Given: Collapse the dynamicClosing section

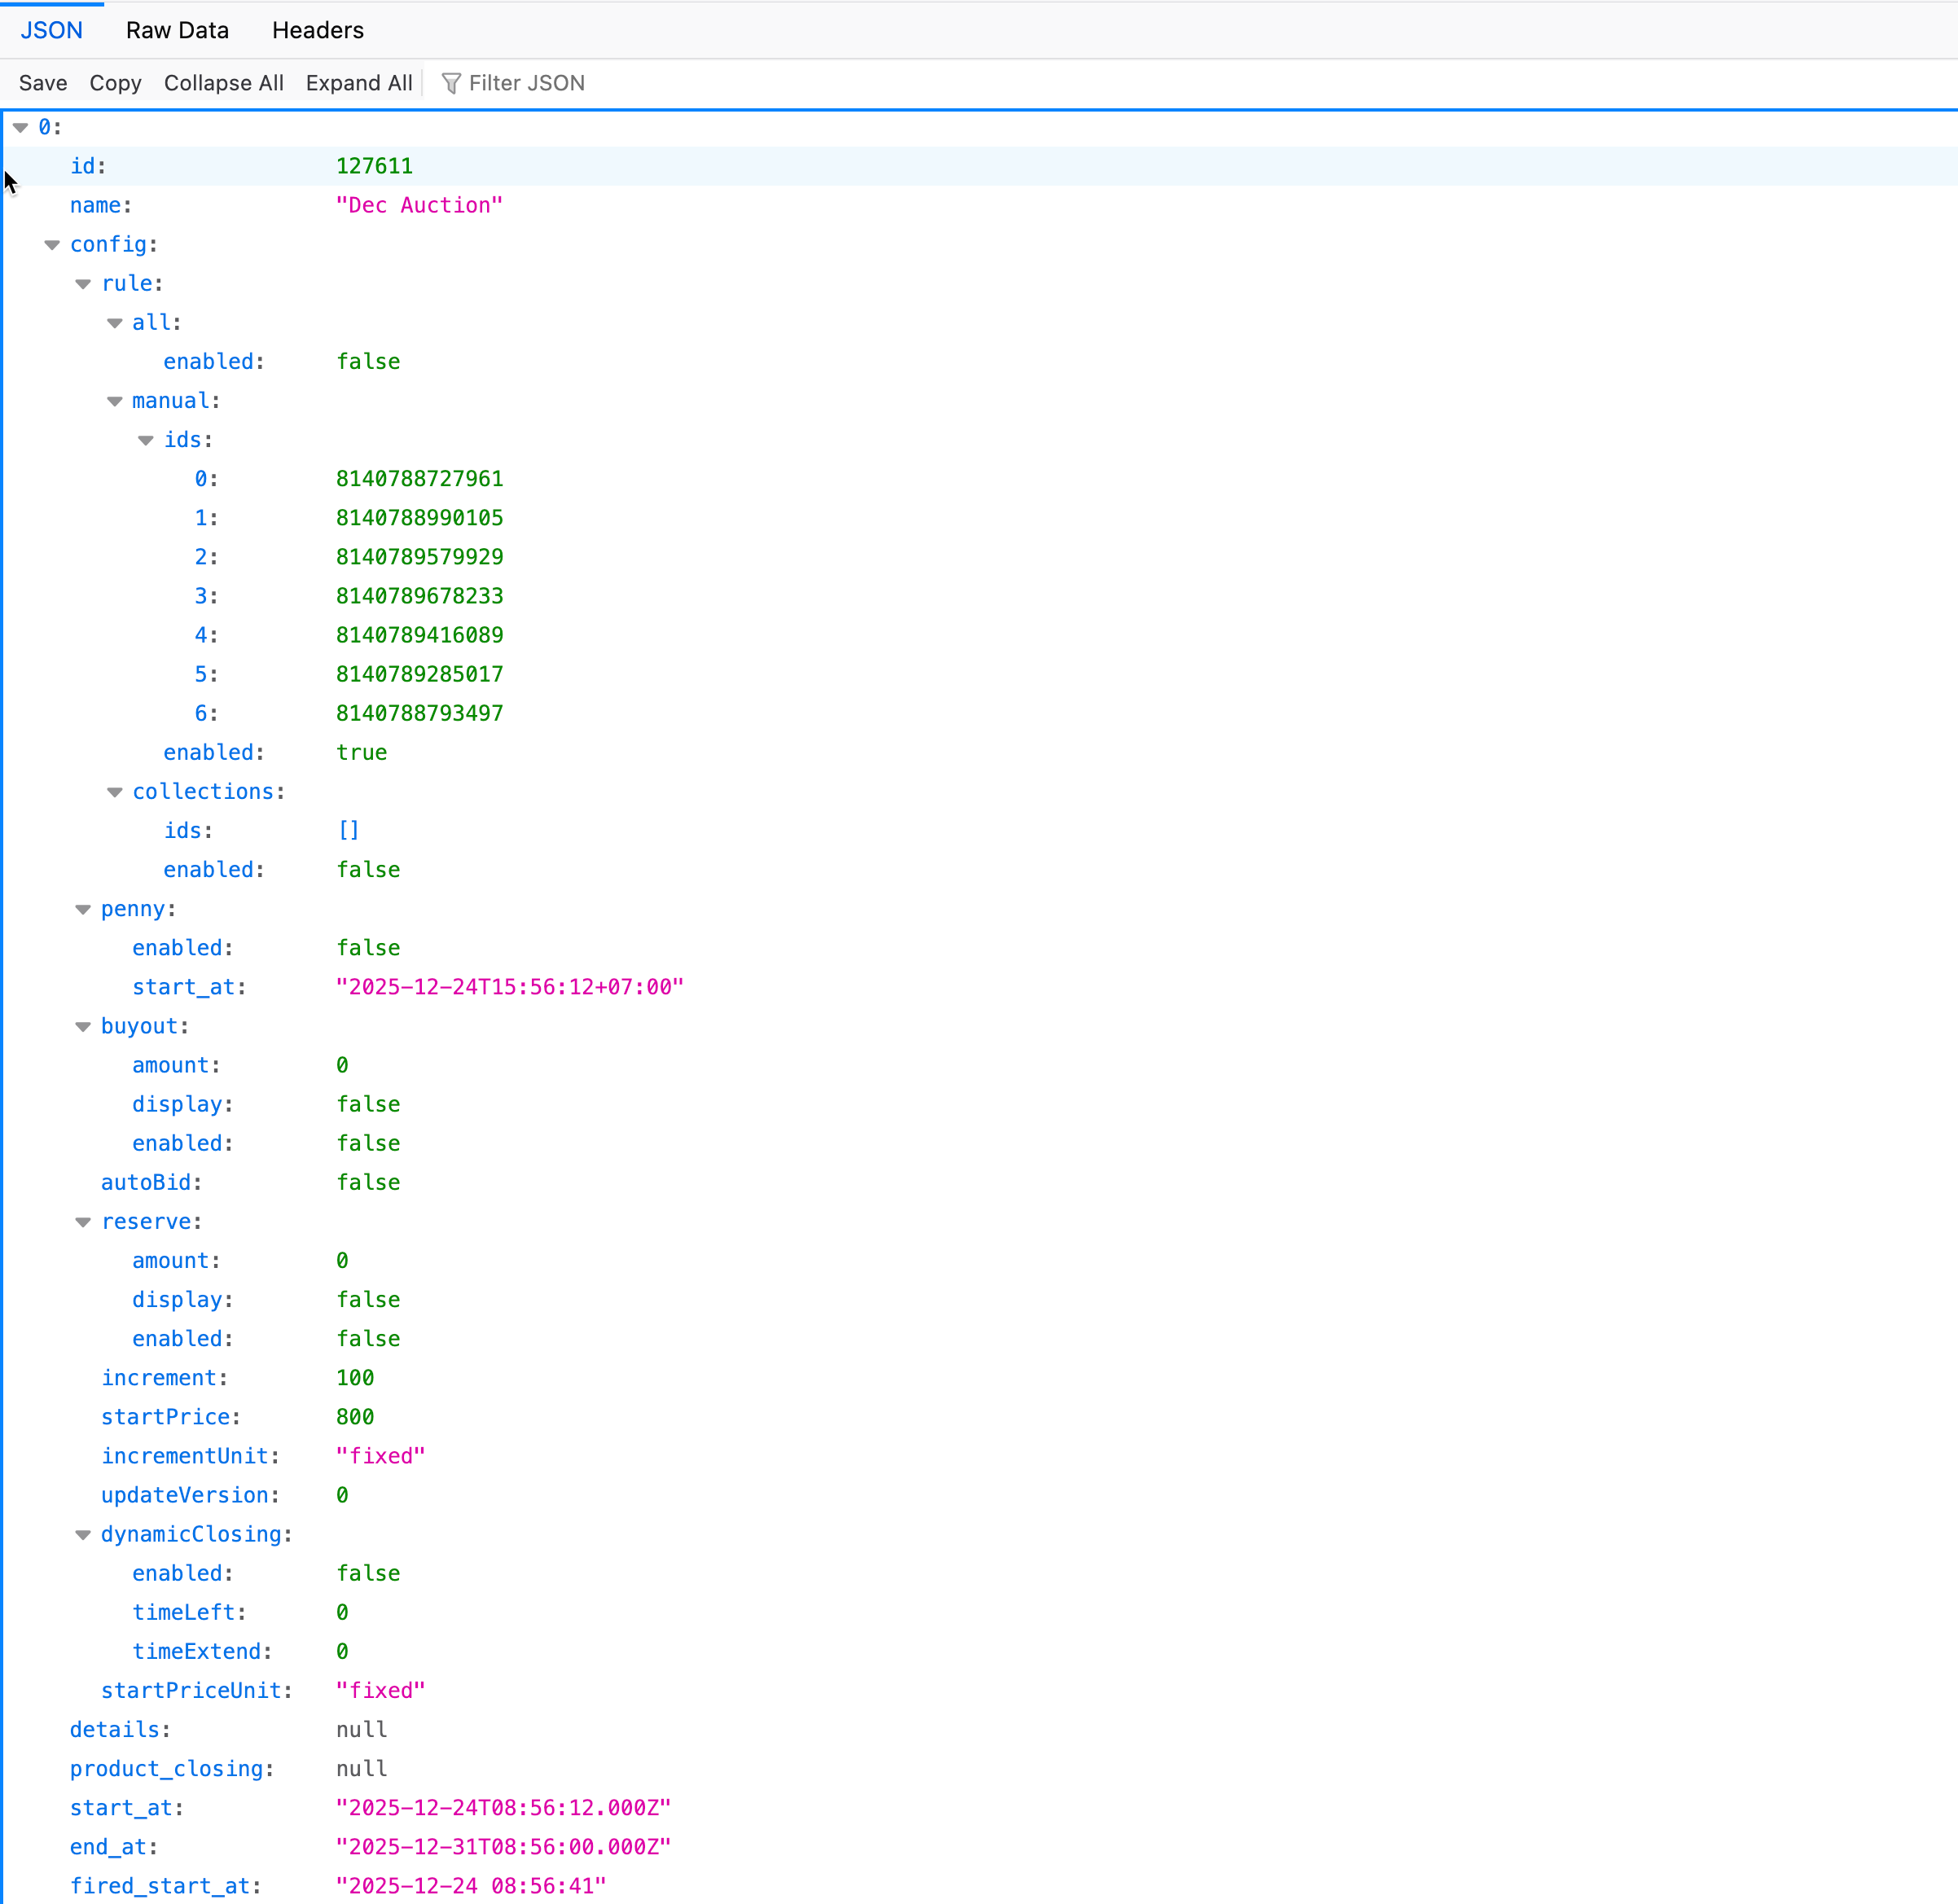Looking at the screenshot, I should click(x=83, y=1535).
